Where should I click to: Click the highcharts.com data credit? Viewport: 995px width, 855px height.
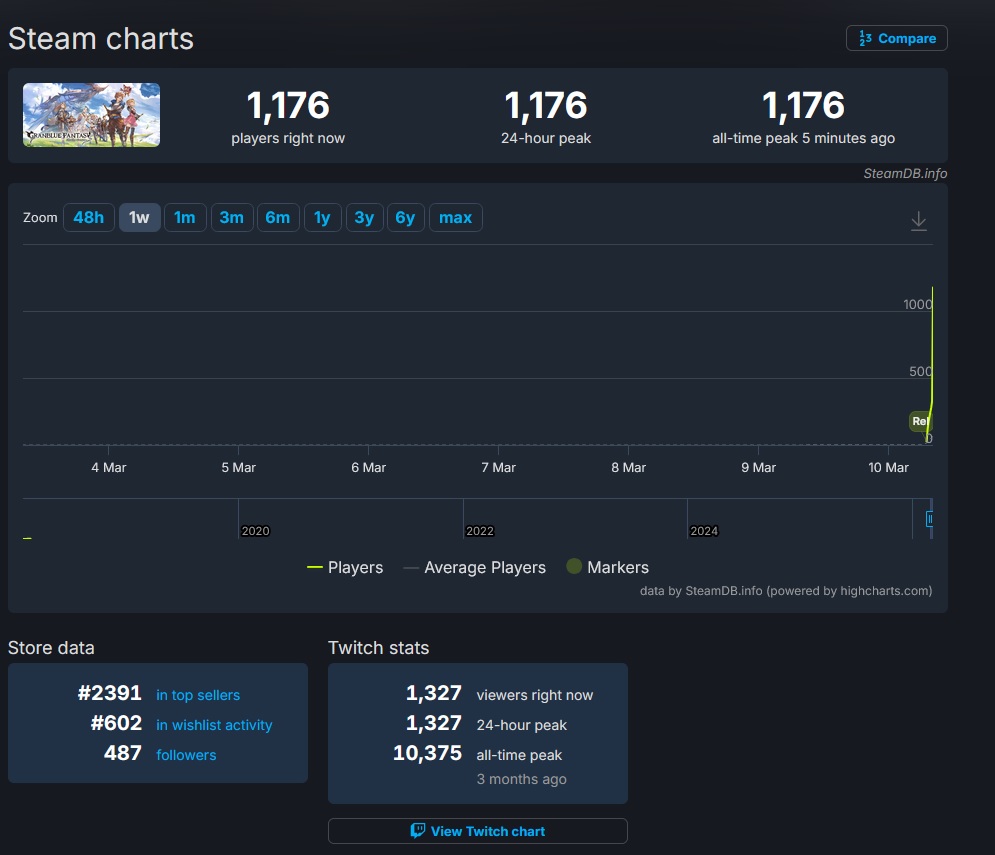pos(786,591)
